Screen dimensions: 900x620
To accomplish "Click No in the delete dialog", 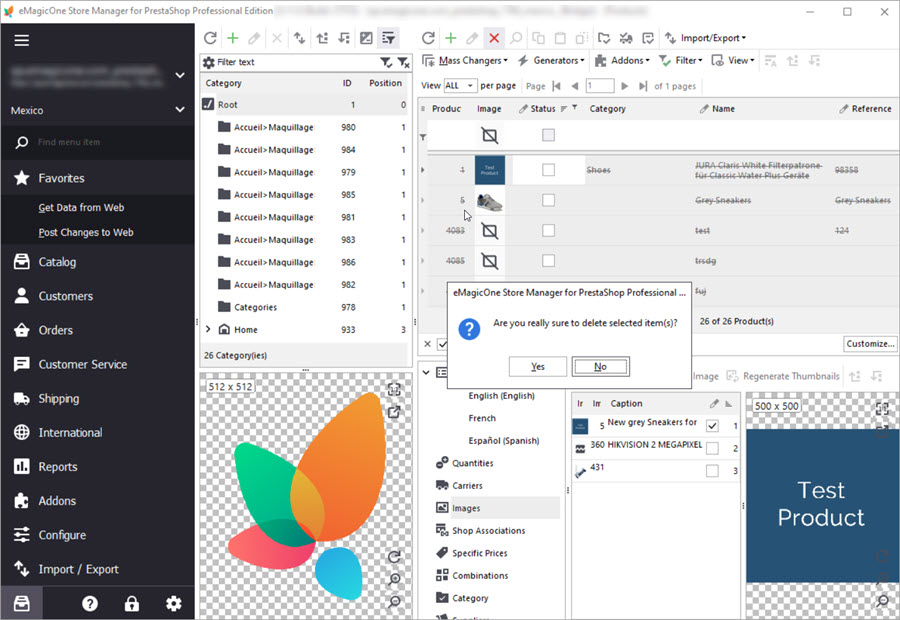I will pos(600,366).
